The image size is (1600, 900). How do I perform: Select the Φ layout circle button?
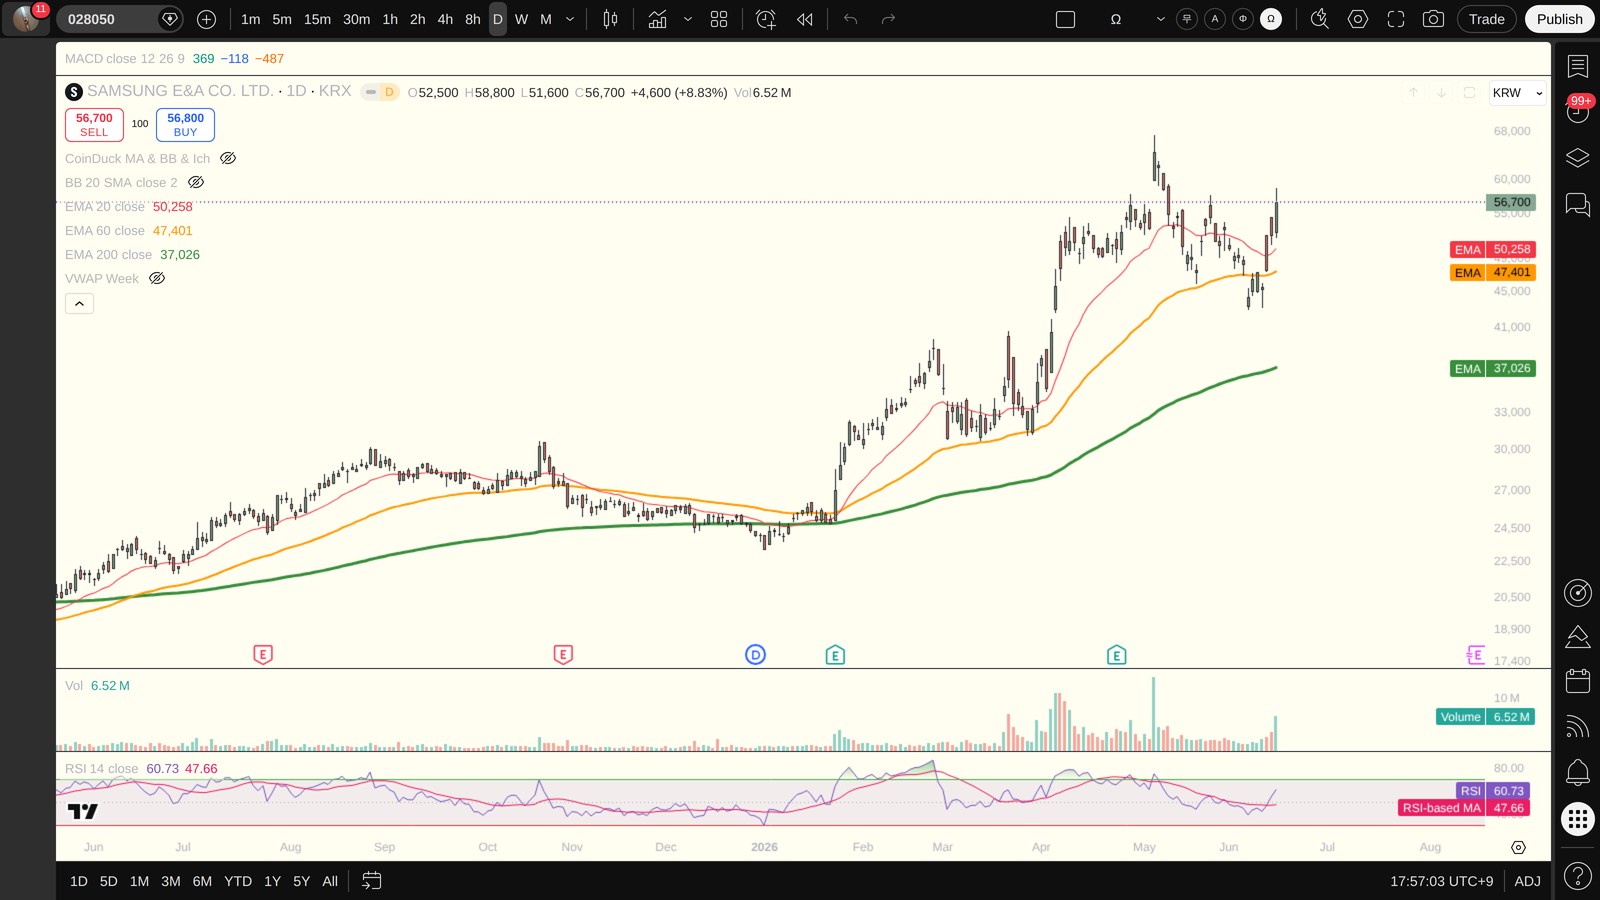[x=1243, y=19]
